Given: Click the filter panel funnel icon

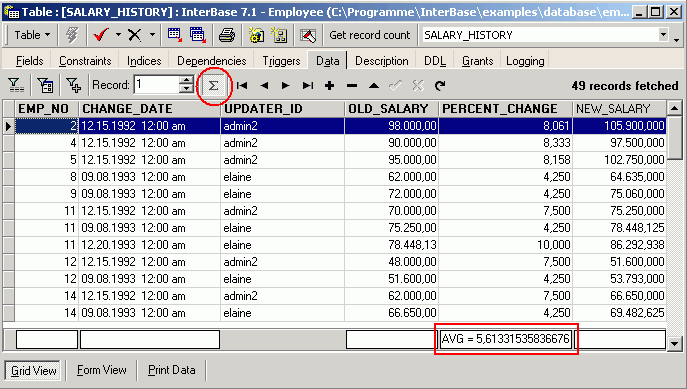Looking at the screenshot, I should [16, 85].
